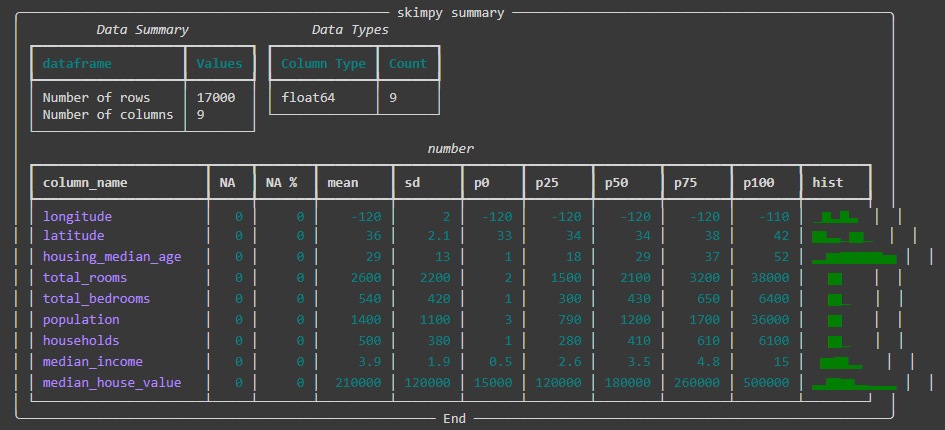This screenshot has width=945, height=430.
Task: Click the 'p50' column header
Action: click(617, 182)
